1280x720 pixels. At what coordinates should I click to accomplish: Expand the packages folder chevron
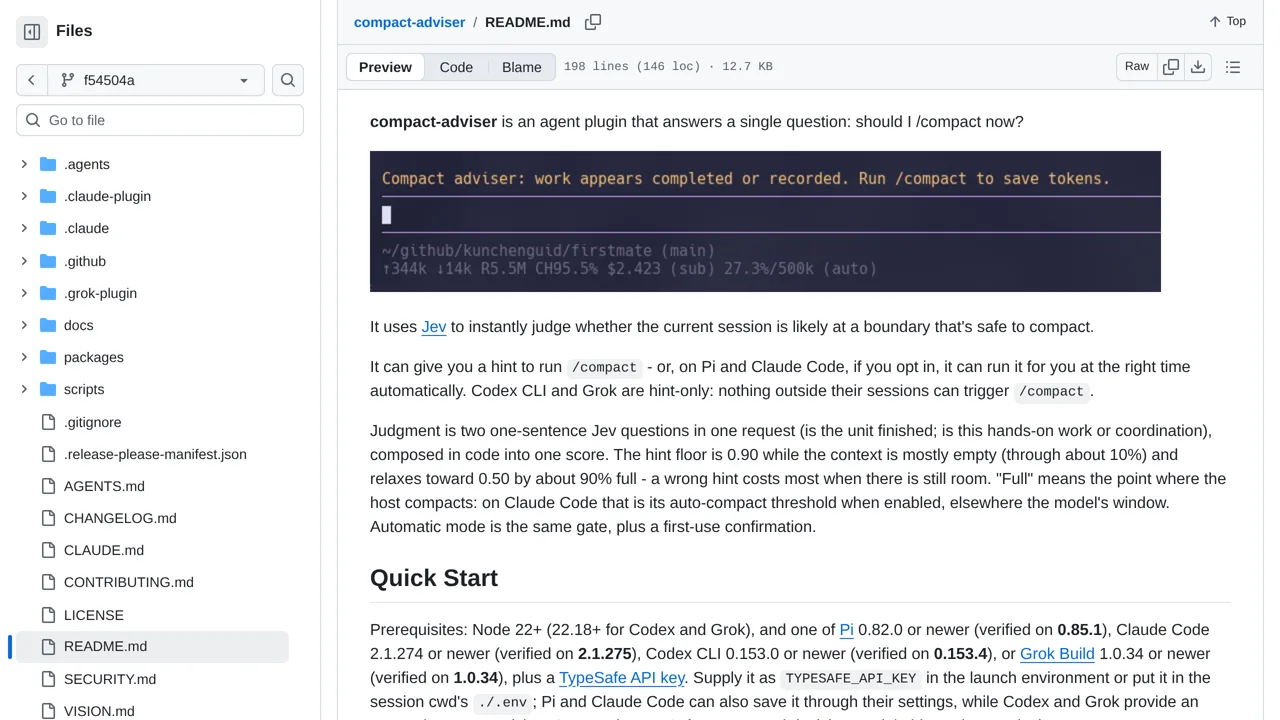pos(24,357)
